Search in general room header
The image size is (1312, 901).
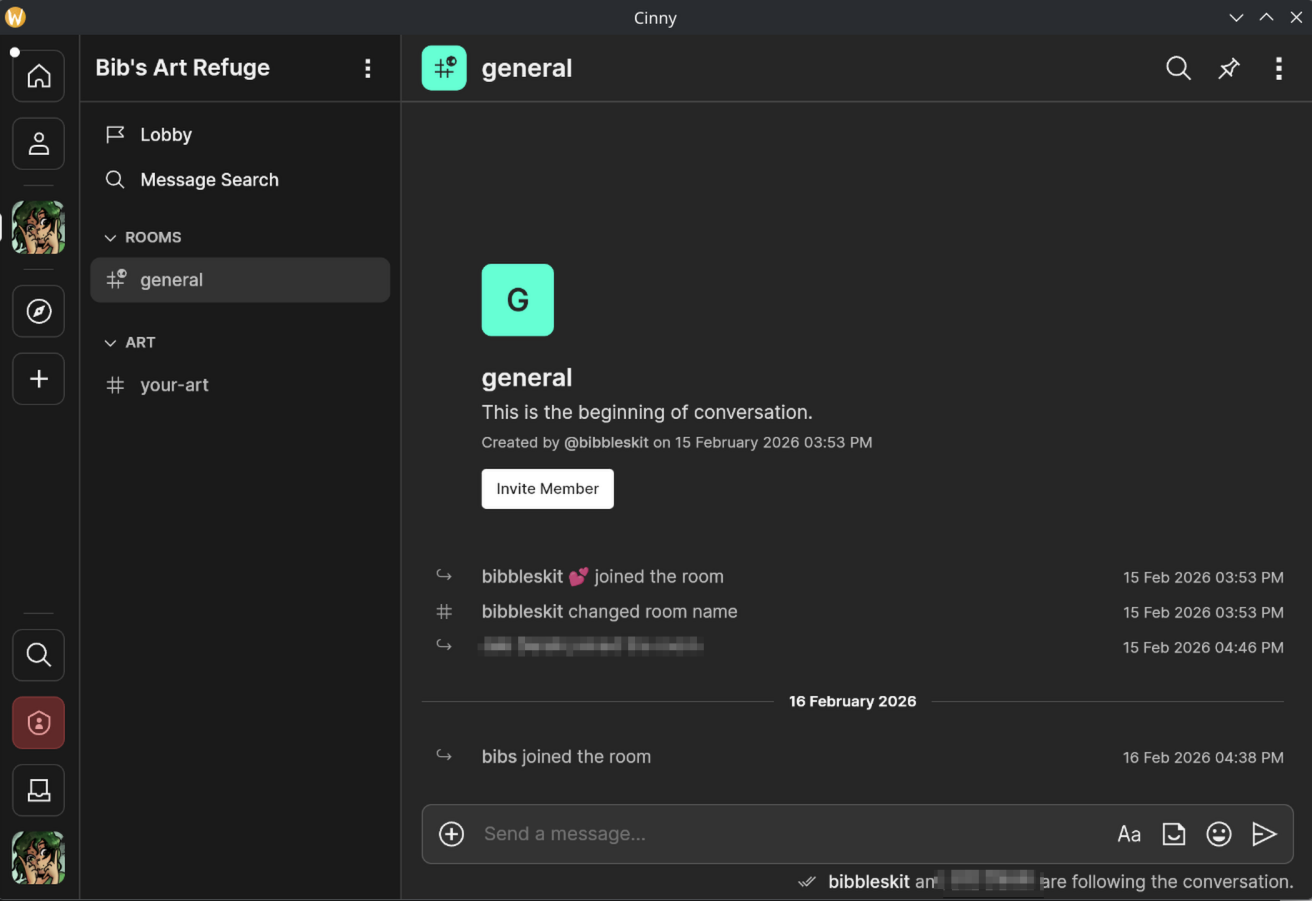[1178, 68]
